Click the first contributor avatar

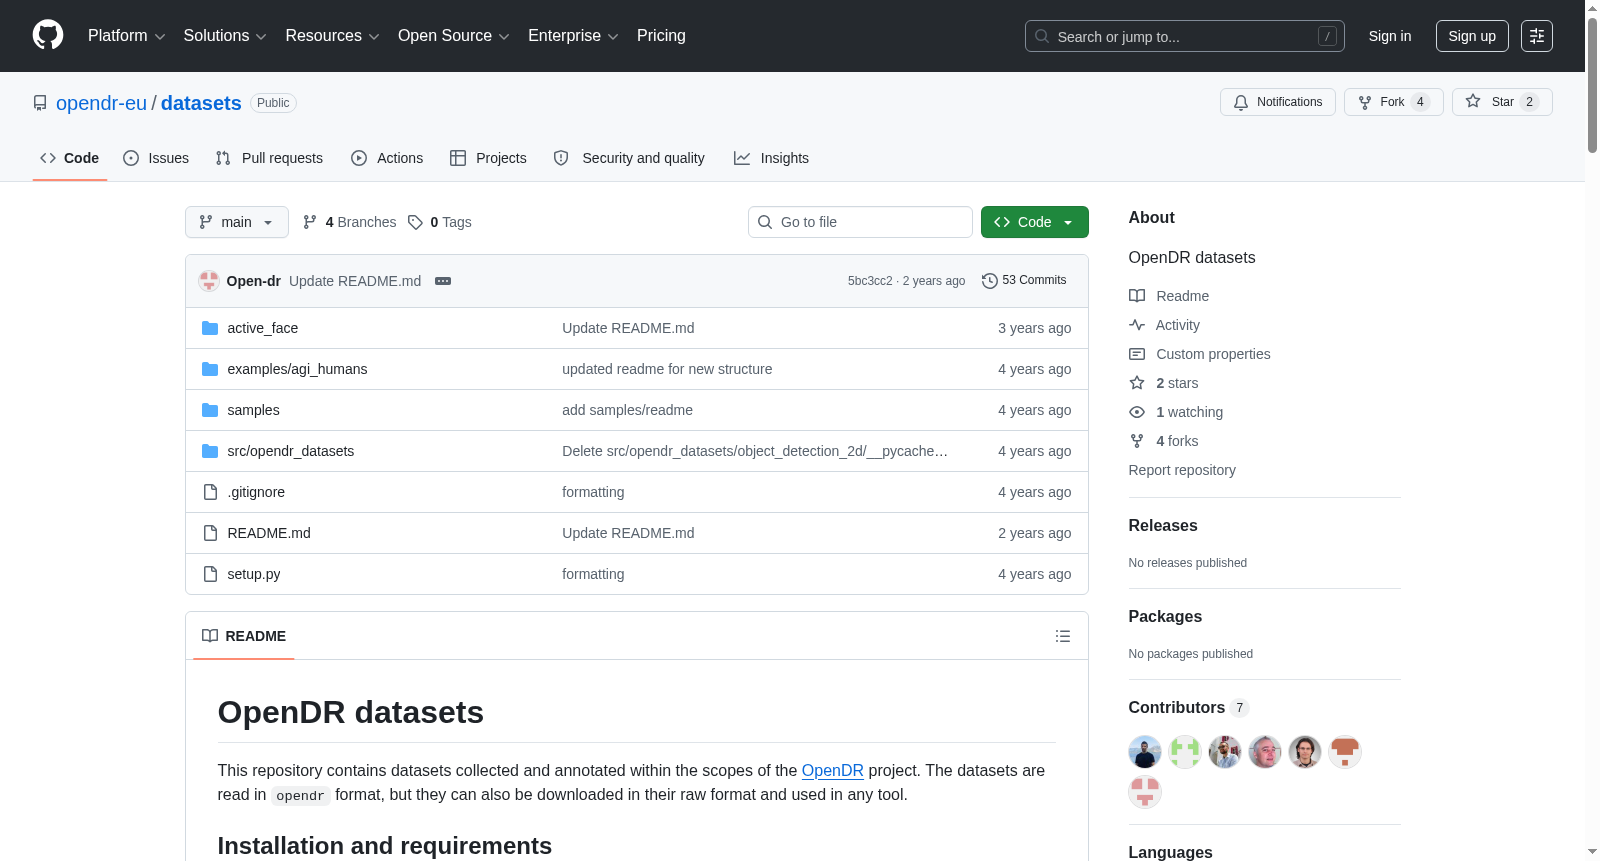(1145, 752)
